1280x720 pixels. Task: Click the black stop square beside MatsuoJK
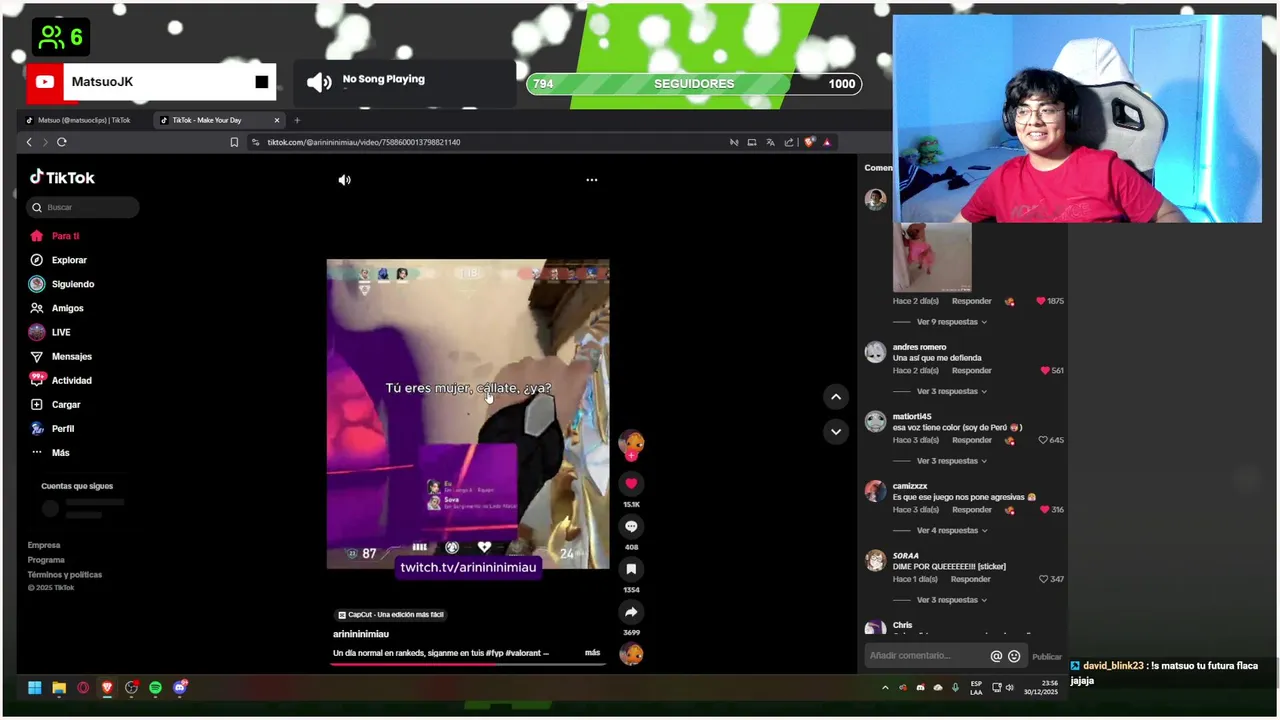click(x=261, y=82)
